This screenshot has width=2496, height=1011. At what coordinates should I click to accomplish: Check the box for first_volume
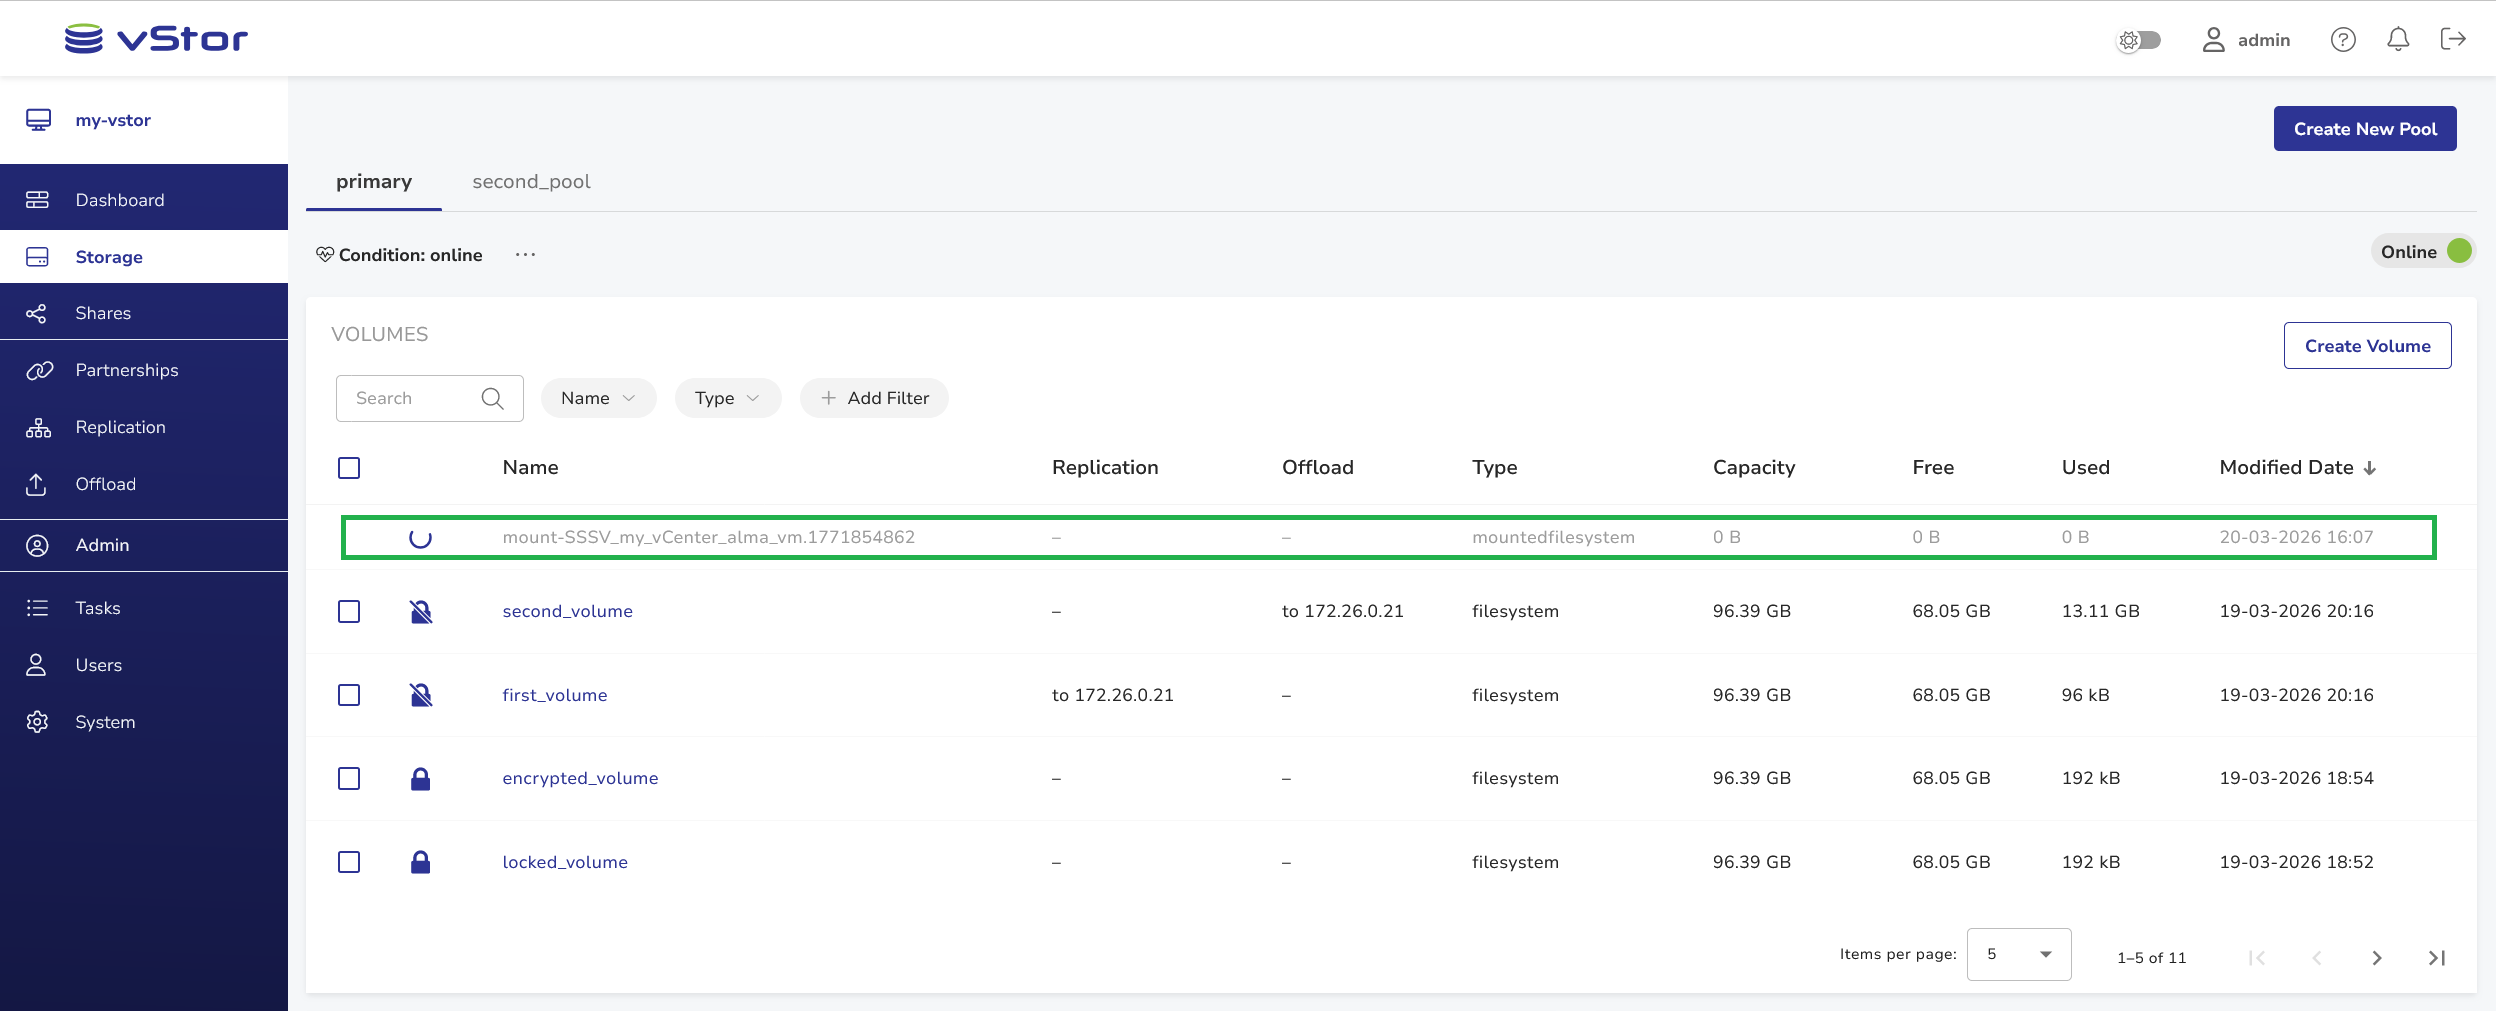coord(349,695)
